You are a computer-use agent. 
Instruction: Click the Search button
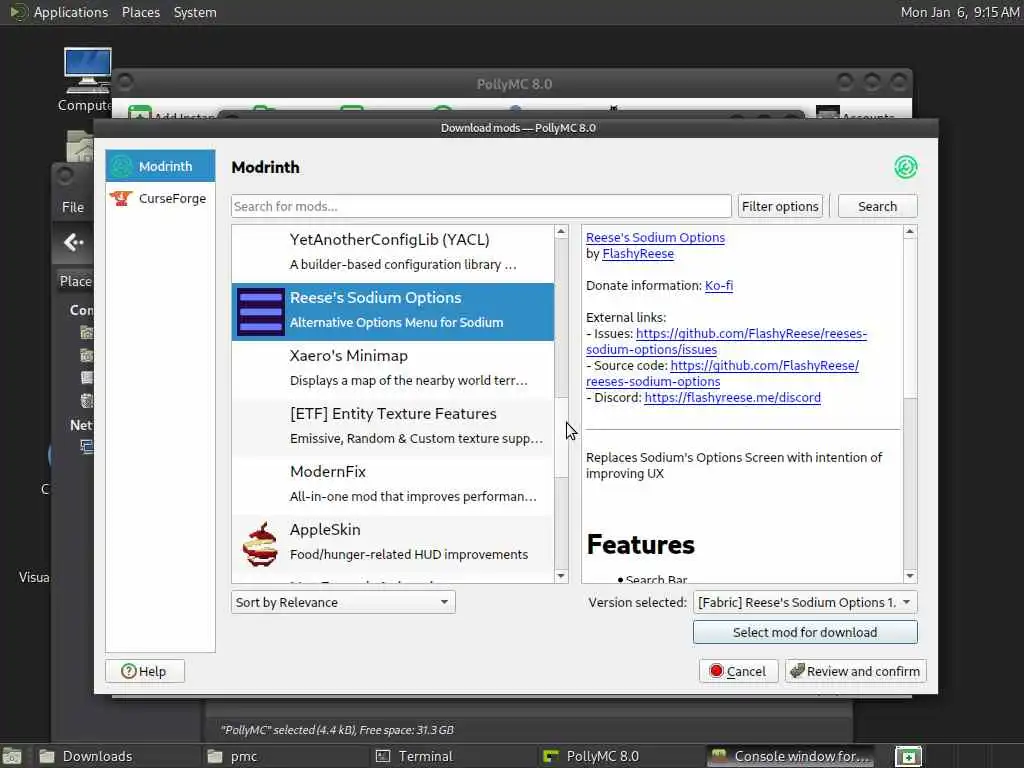click(x=877, y=206)
